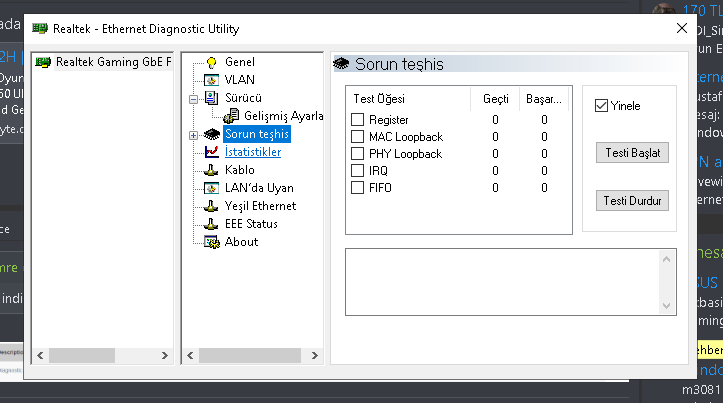This screenshot has width=723, height=403.
Task: Click the EEE Status icon
Action: point(211,224)
